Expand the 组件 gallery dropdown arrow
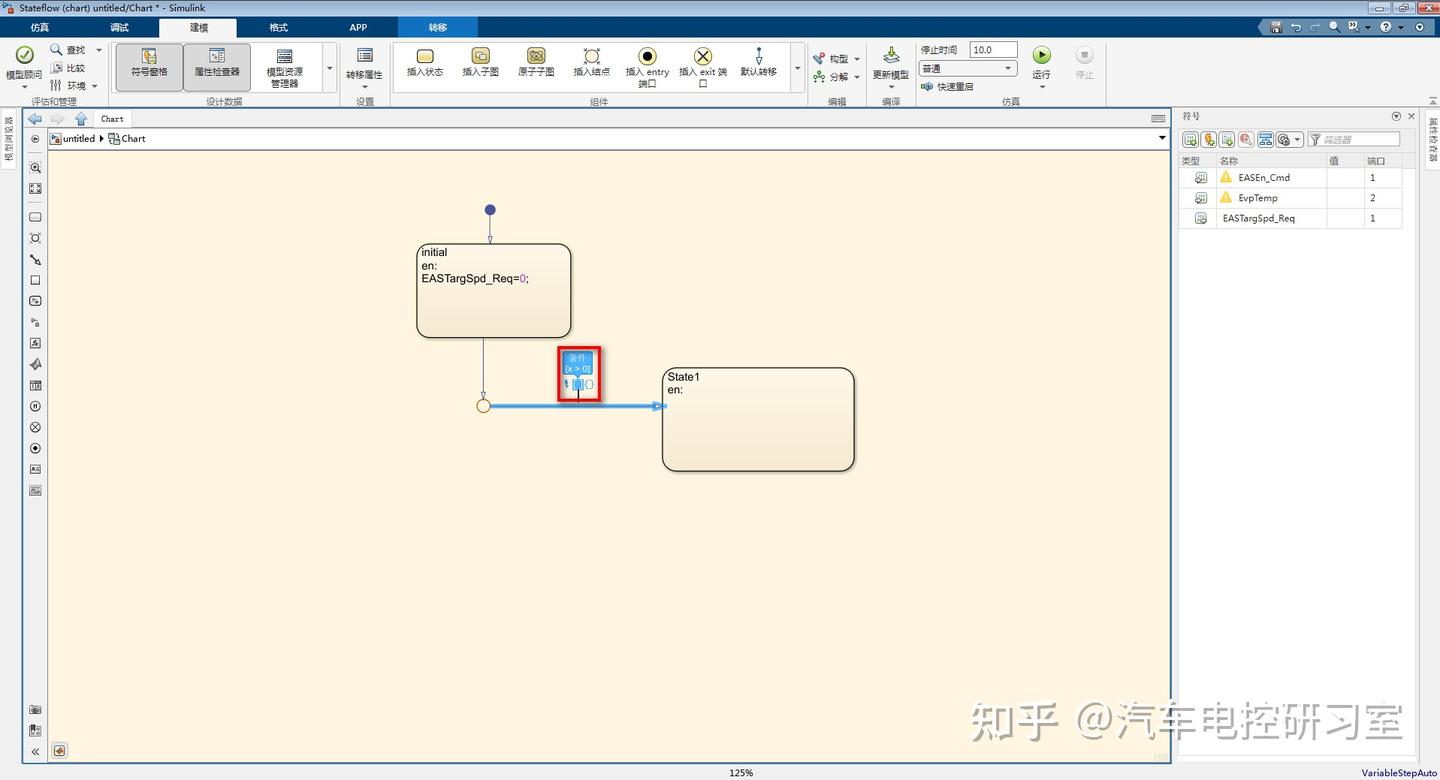 797,68
